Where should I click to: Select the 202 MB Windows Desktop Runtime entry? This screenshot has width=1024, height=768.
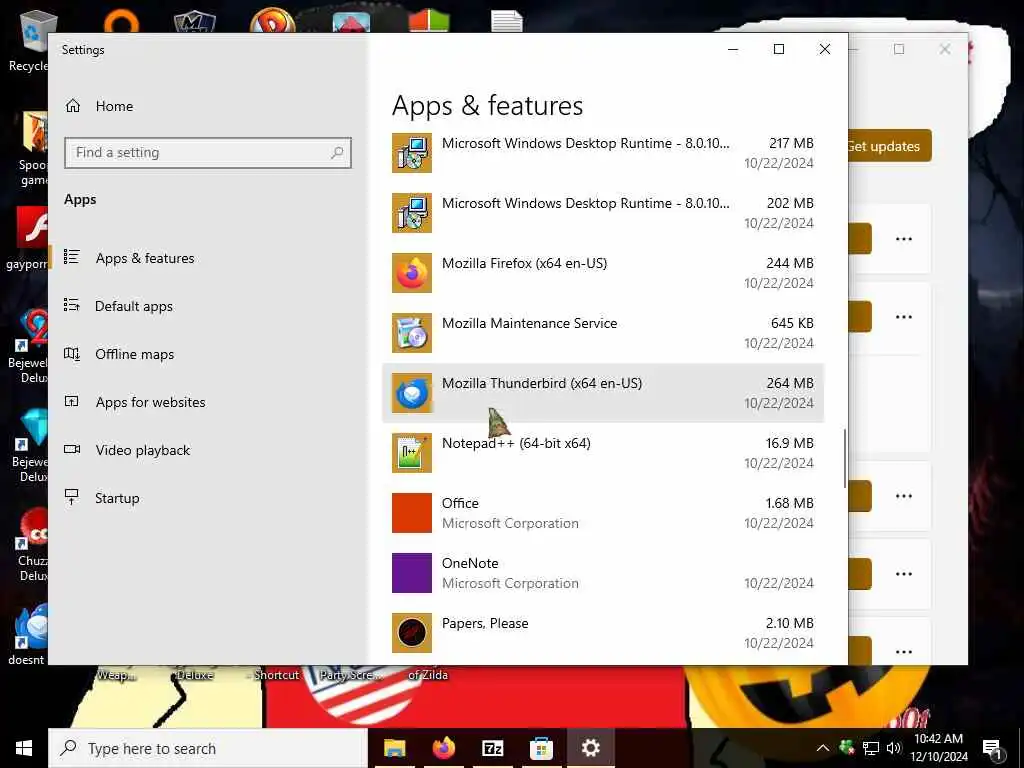(x=603, y=213)
